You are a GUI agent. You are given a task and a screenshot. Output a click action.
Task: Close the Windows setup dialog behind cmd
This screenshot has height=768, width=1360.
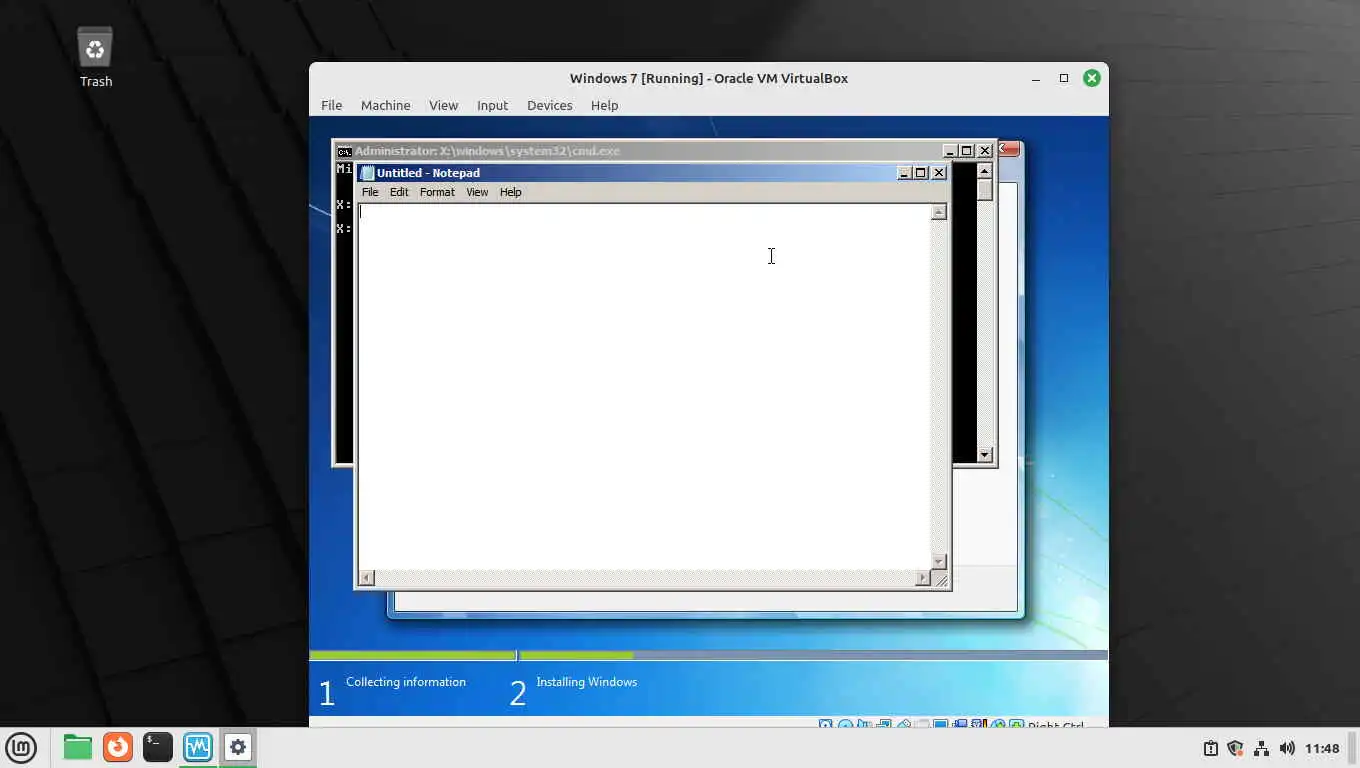point(1009,149)
